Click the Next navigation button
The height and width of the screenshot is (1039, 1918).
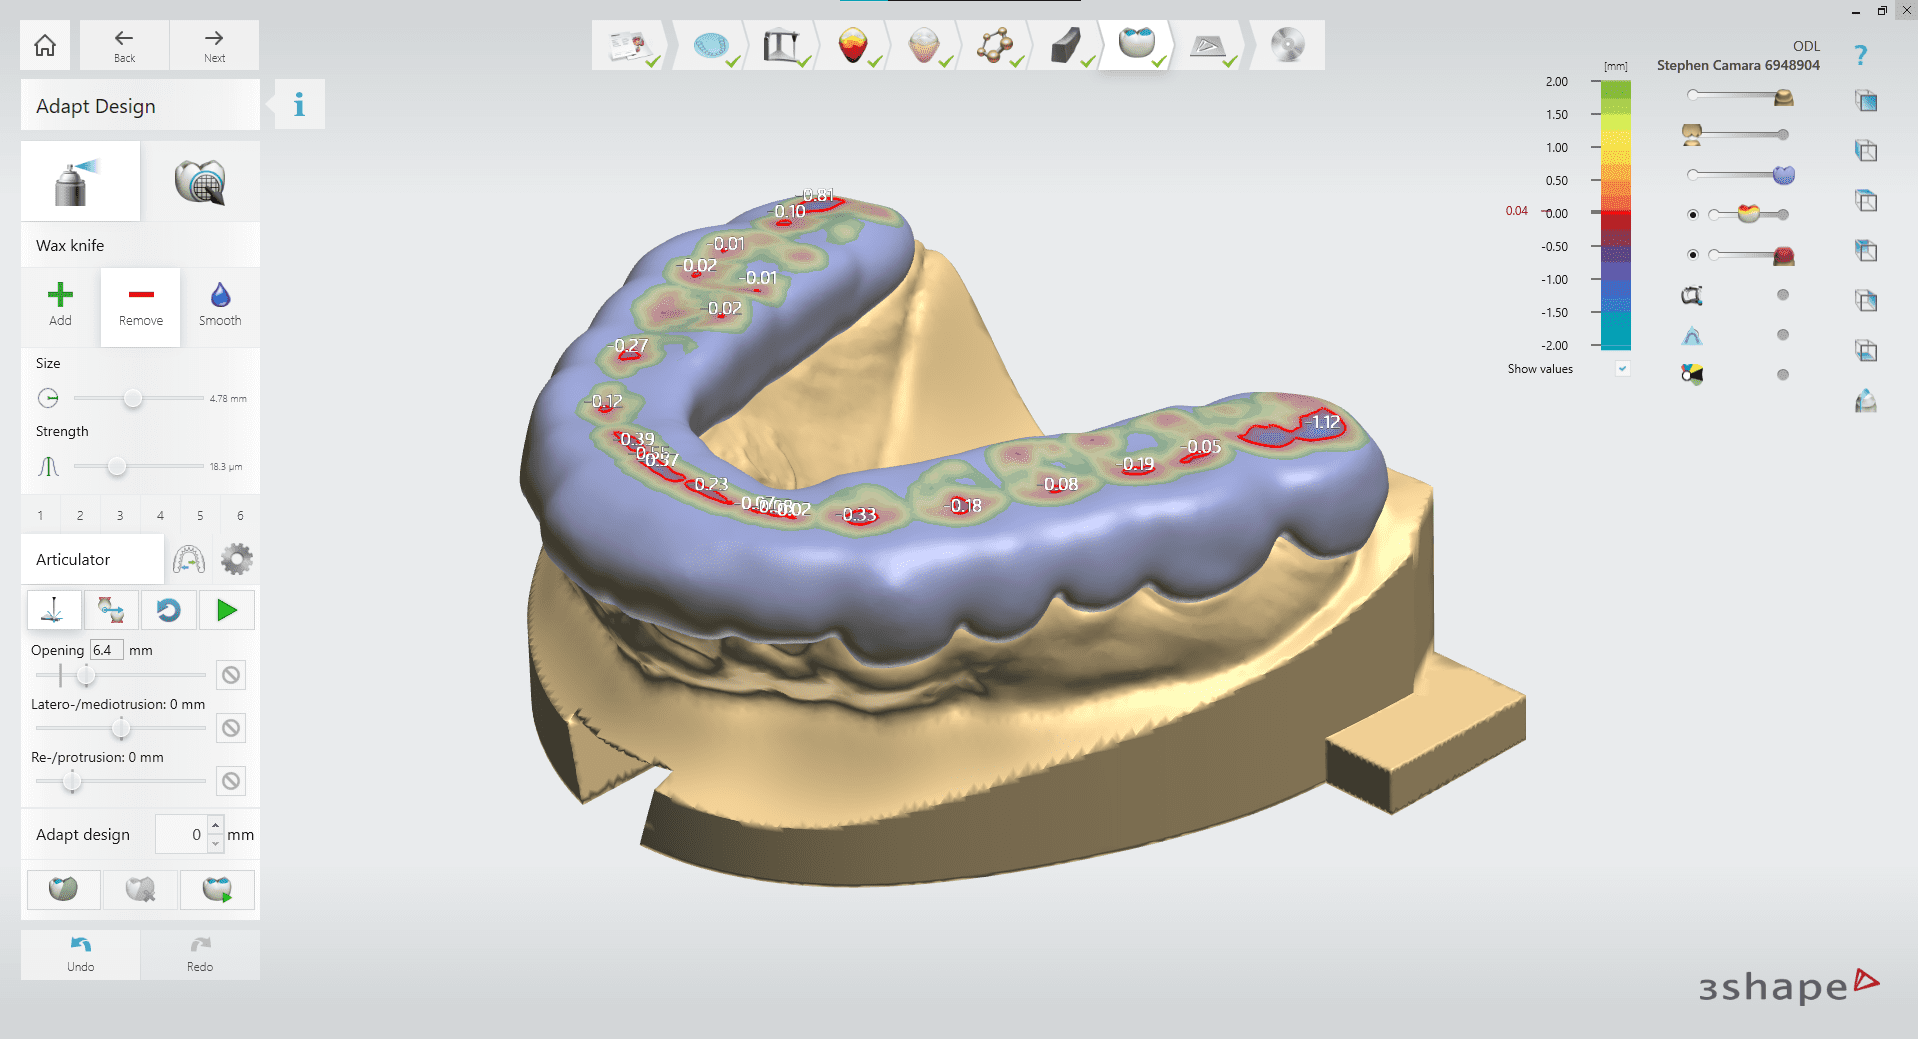(213, 44)
